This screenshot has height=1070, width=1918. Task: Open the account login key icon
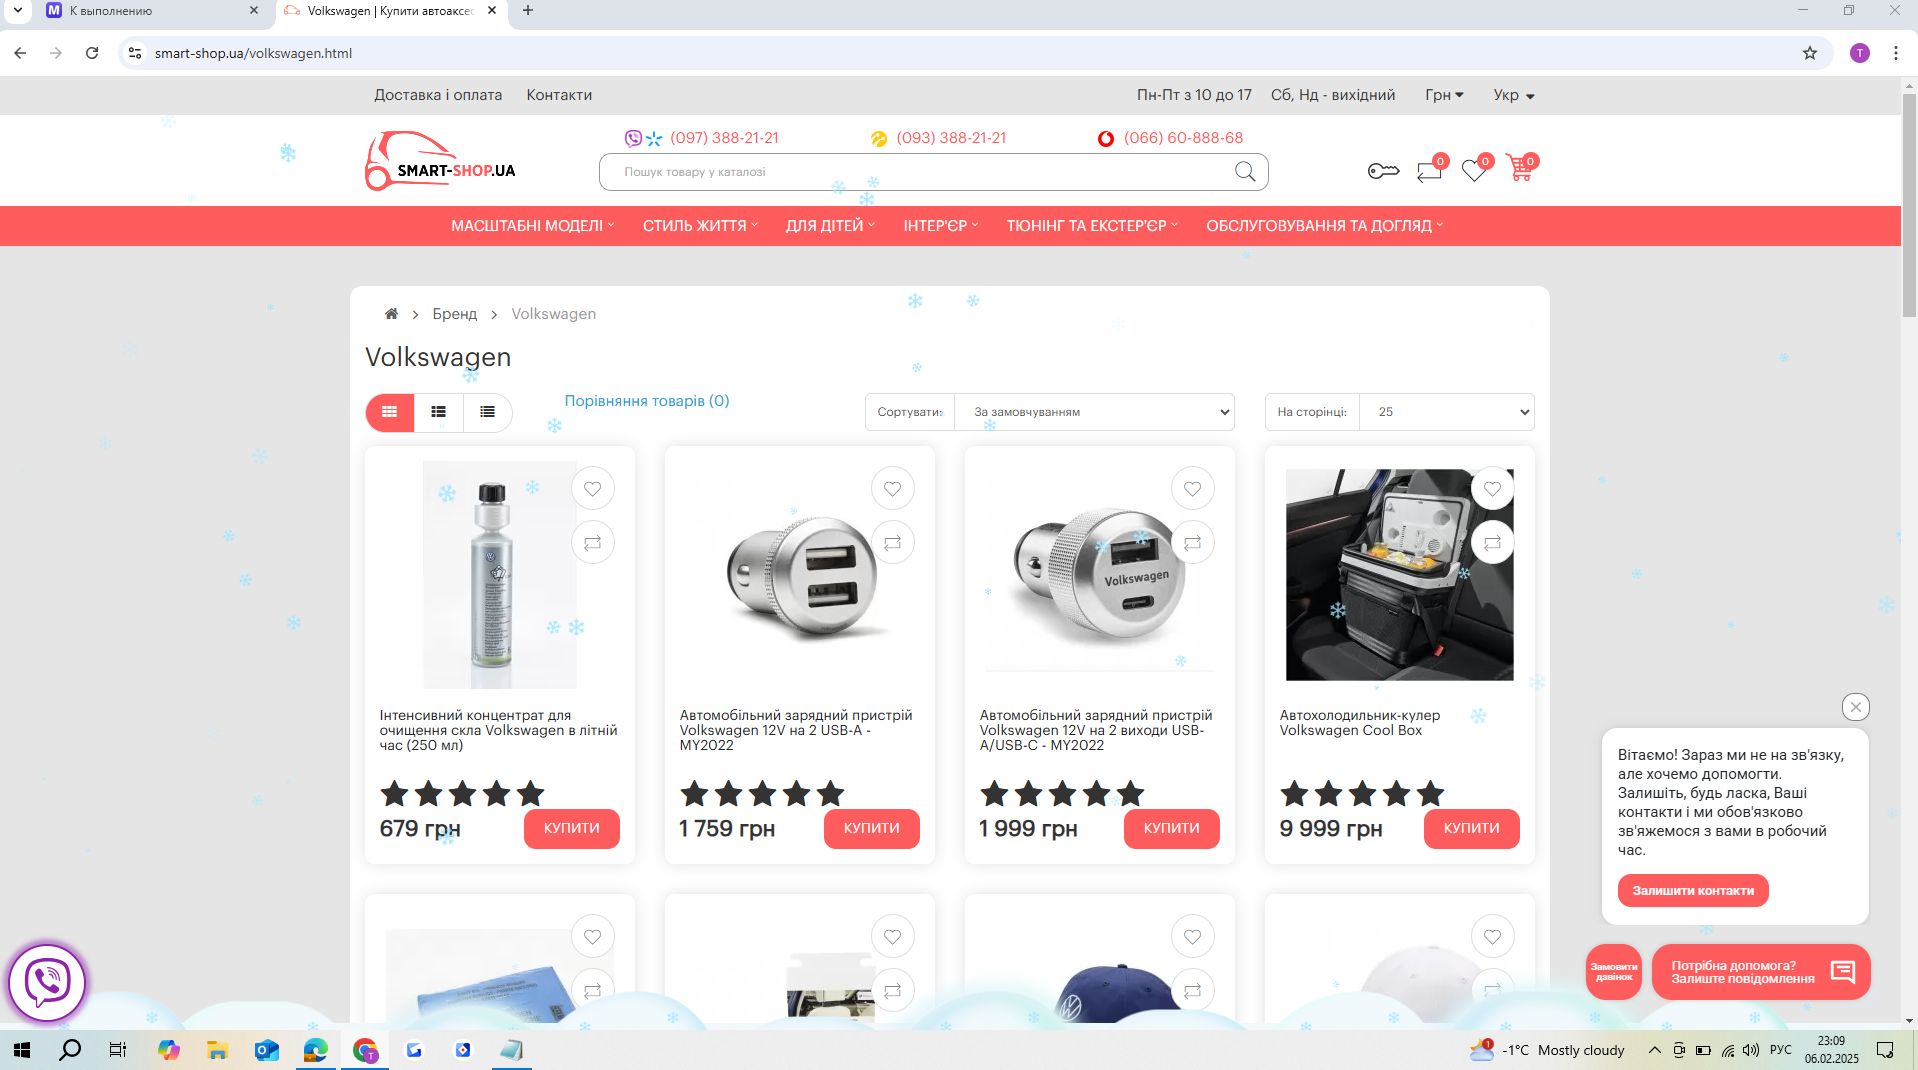1383,171
